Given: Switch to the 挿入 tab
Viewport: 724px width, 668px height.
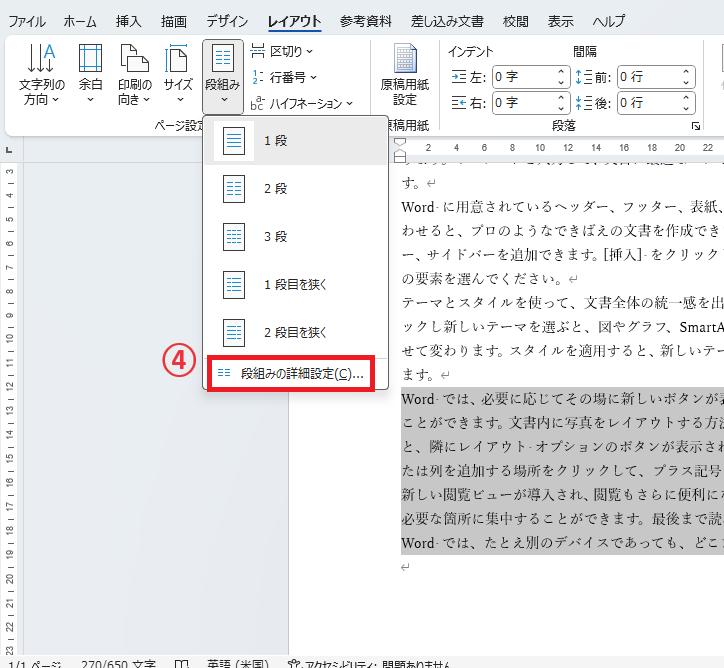Looking at the screenshot, I should (128, 21).
